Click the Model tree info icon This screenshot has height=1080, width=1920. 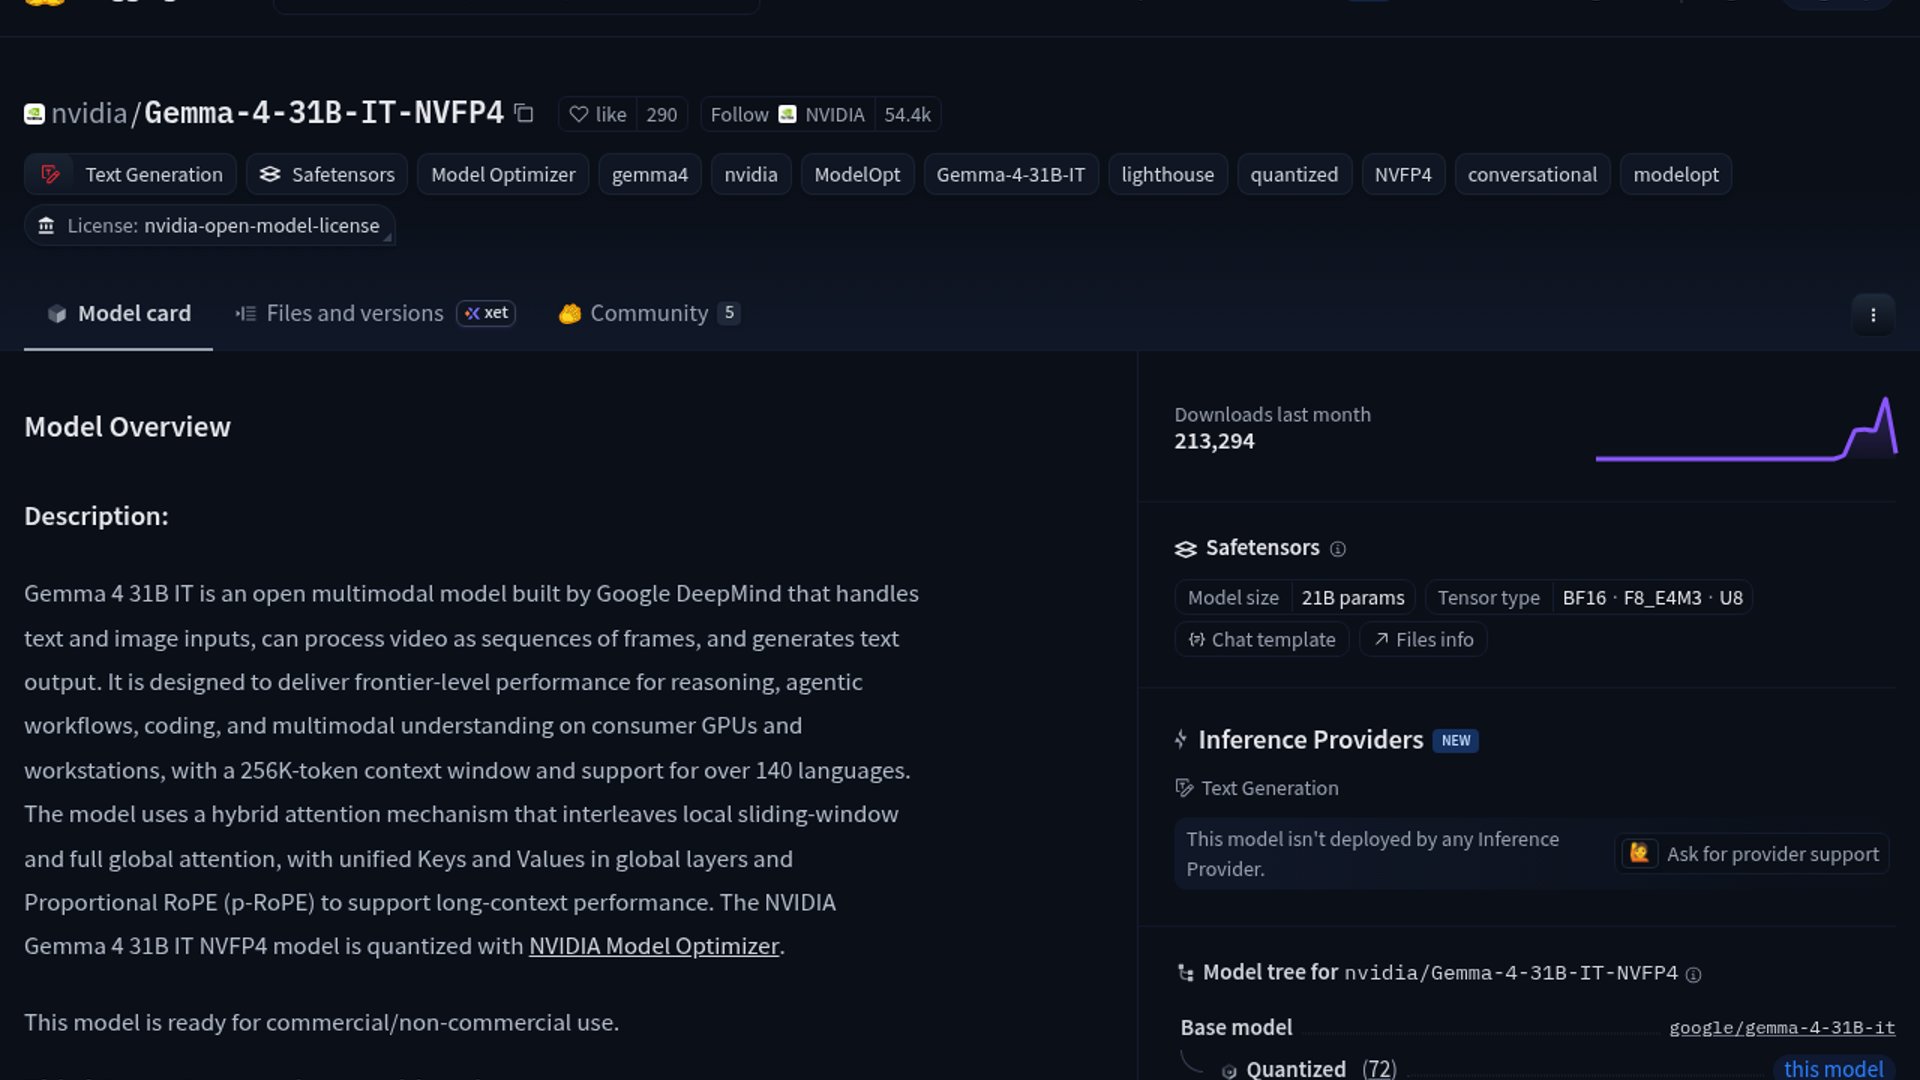pos(1693,974)
